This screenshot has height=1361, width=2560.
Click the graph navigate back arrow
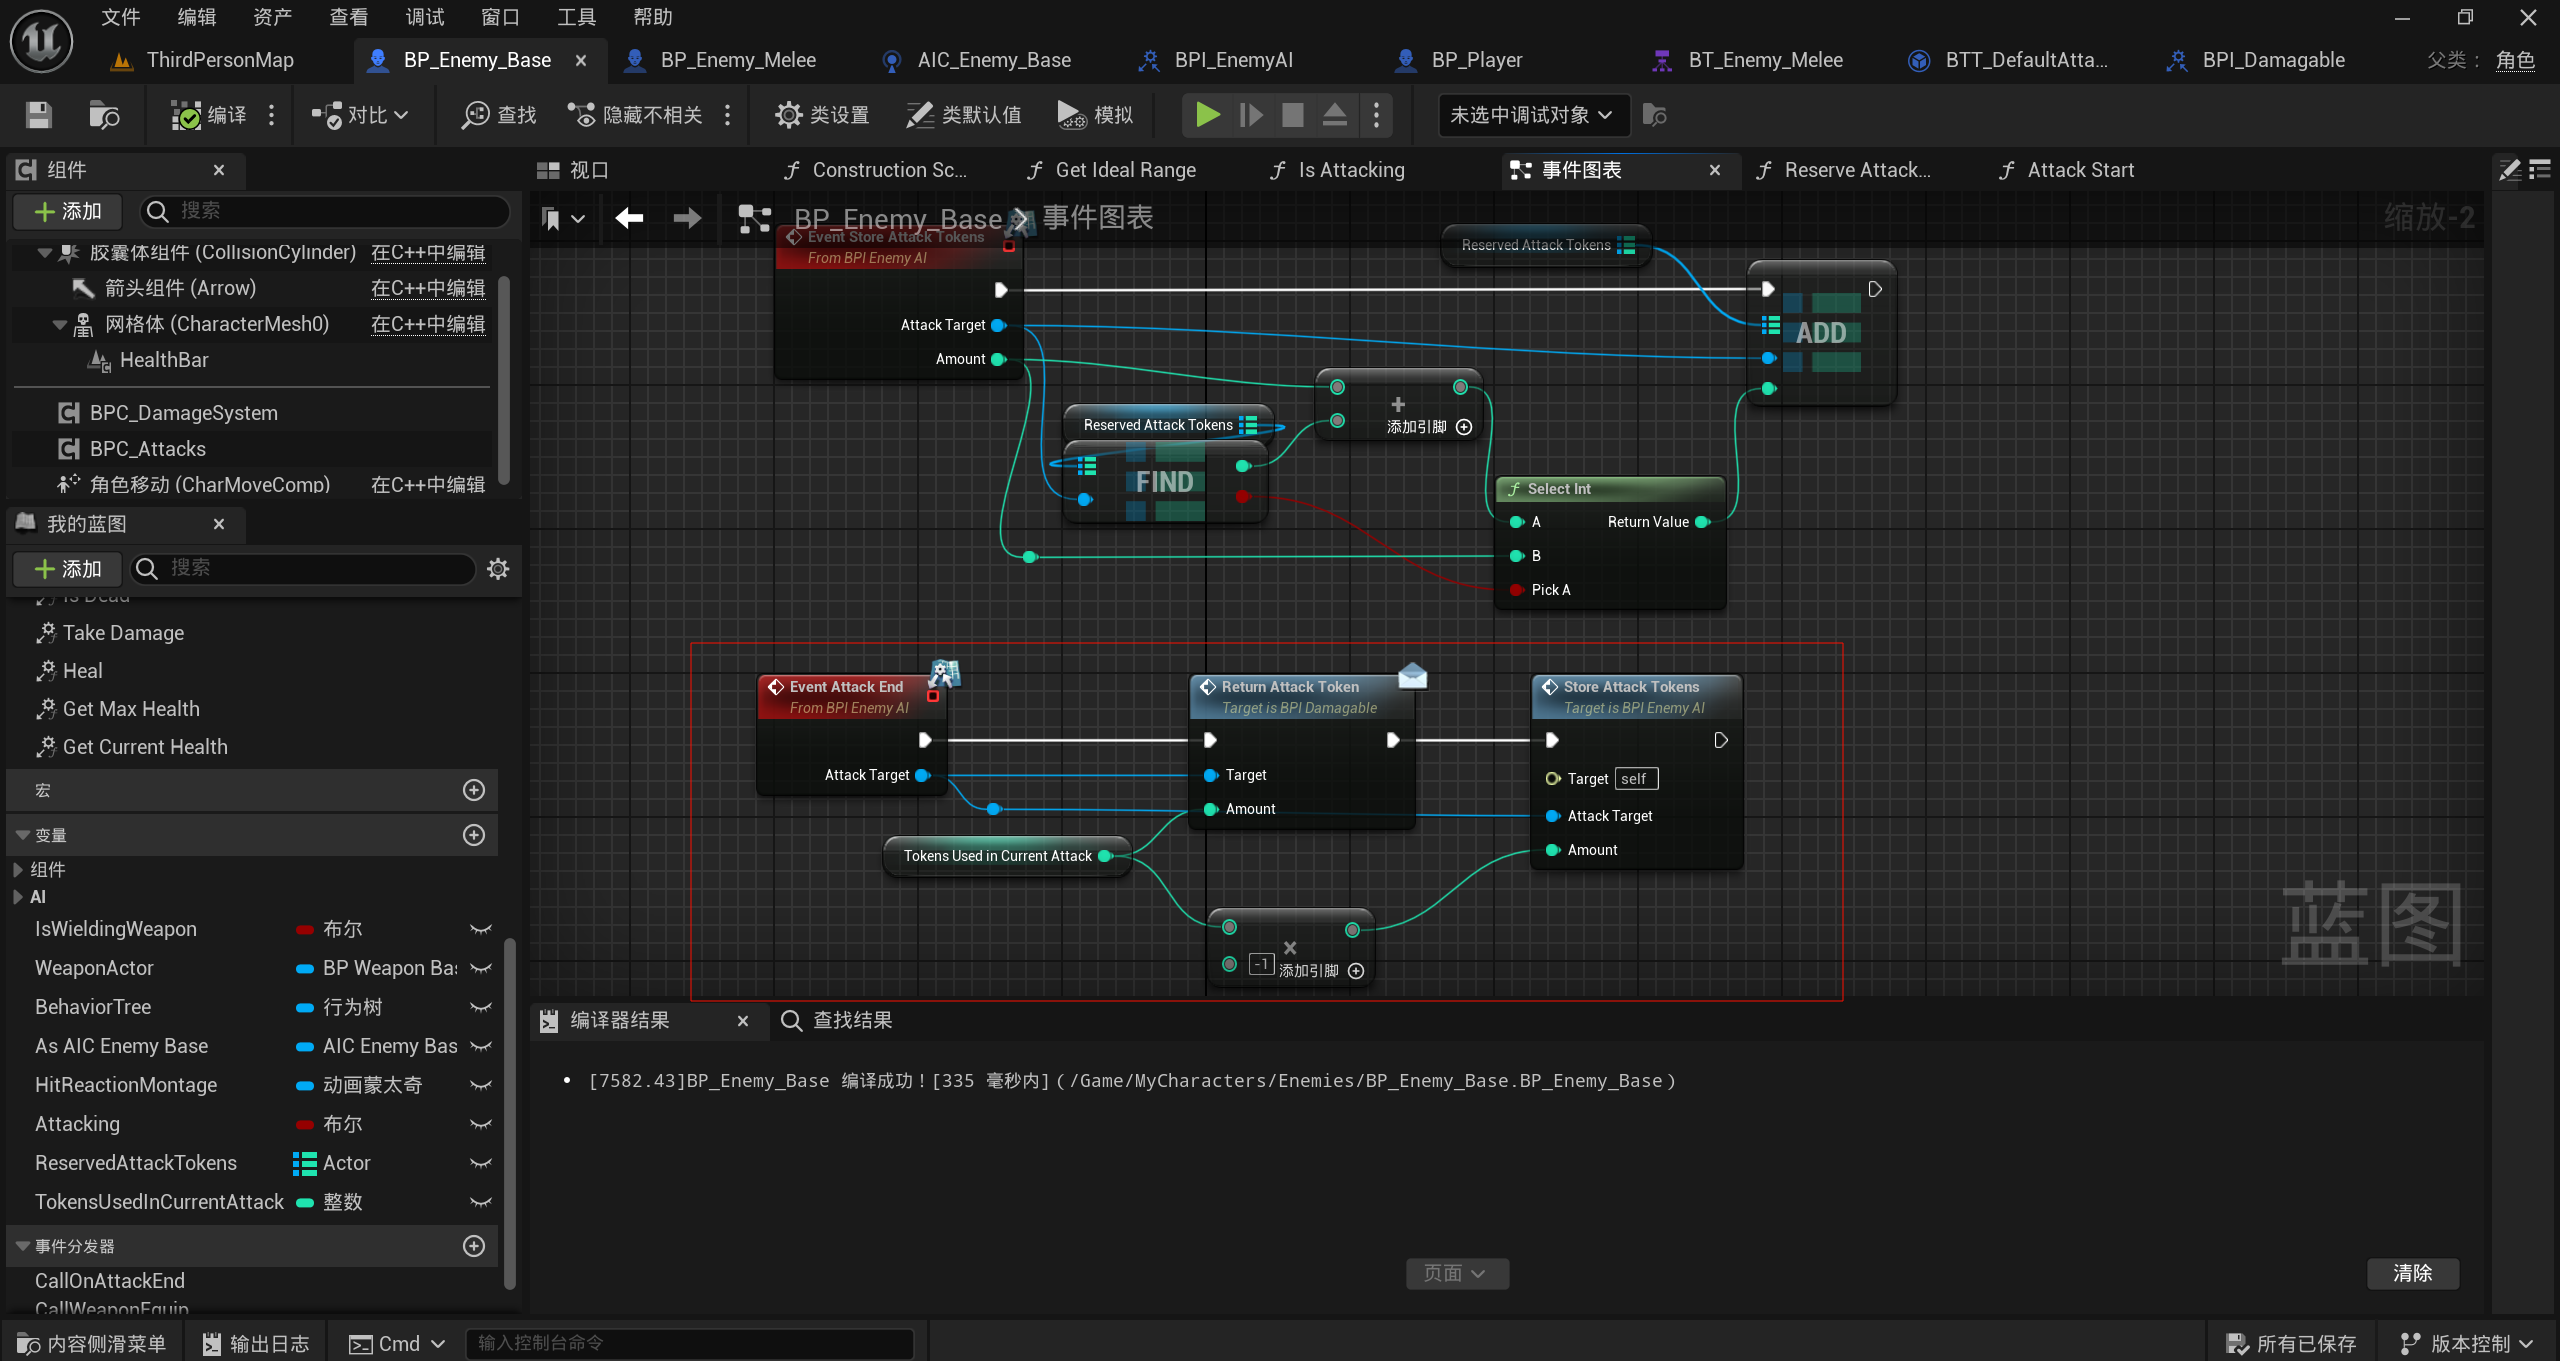point(629,218)
